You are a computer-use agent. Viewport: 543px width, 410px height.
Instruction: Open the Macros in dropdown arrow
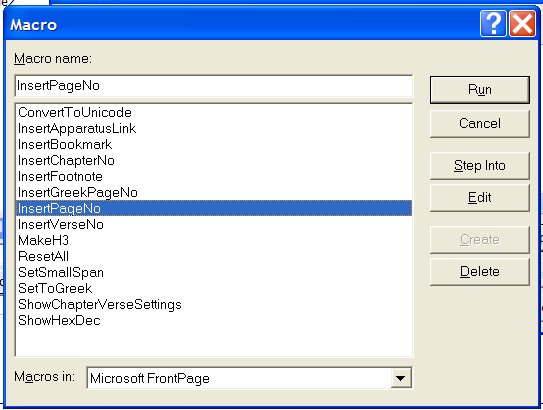point(401,378)
